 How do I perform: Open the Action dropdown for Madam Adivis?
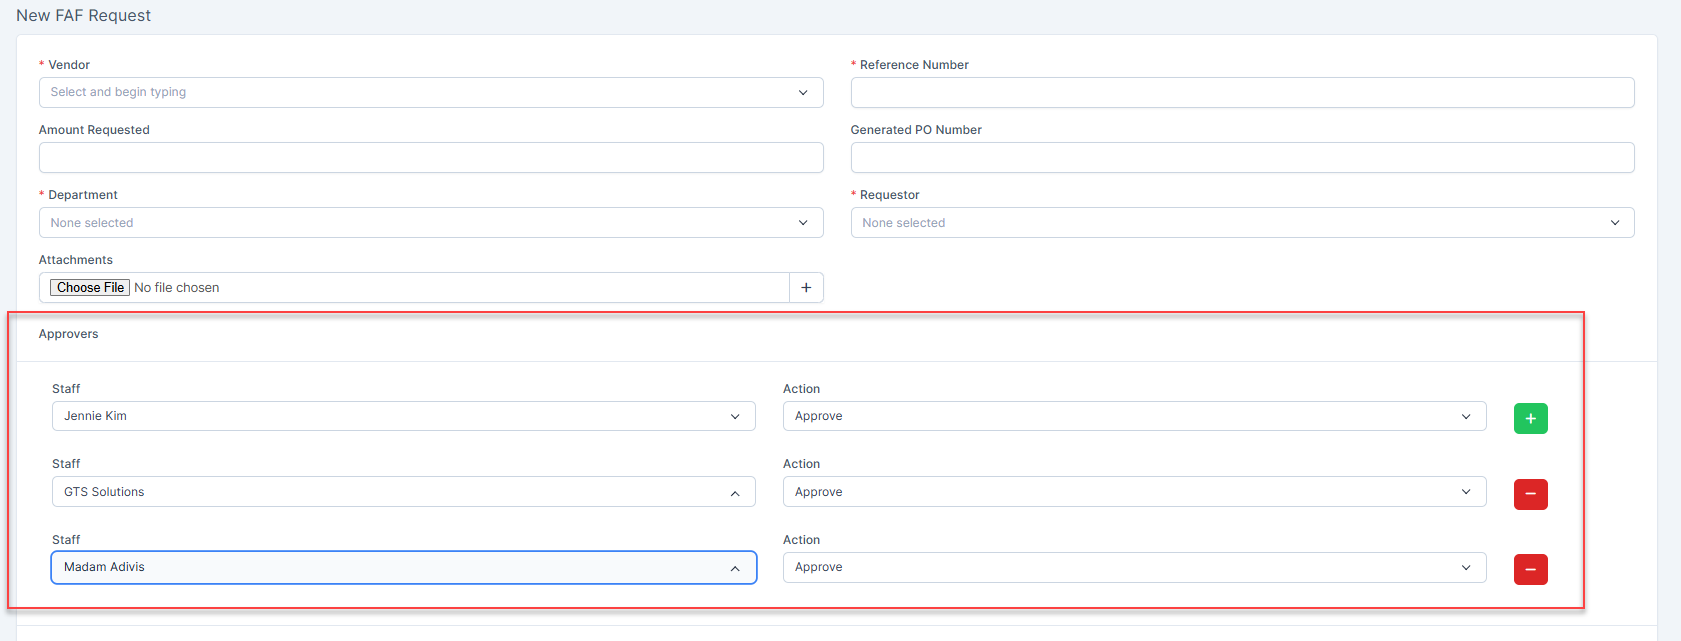(1133, 567)
